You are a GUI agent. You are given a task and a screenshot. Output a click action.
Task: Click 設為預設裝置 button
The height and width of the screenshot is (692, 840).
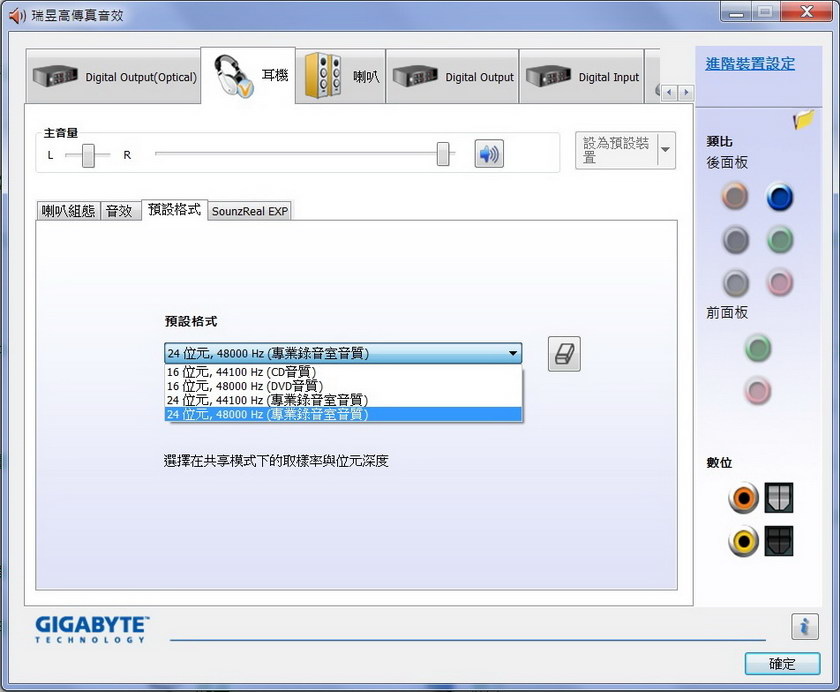point(616,150)
